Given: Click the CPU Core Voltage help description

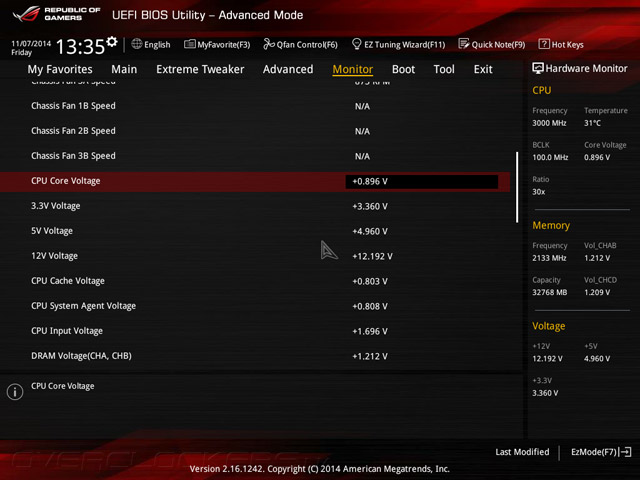Looking at the screenshot, I should (62, 386).
